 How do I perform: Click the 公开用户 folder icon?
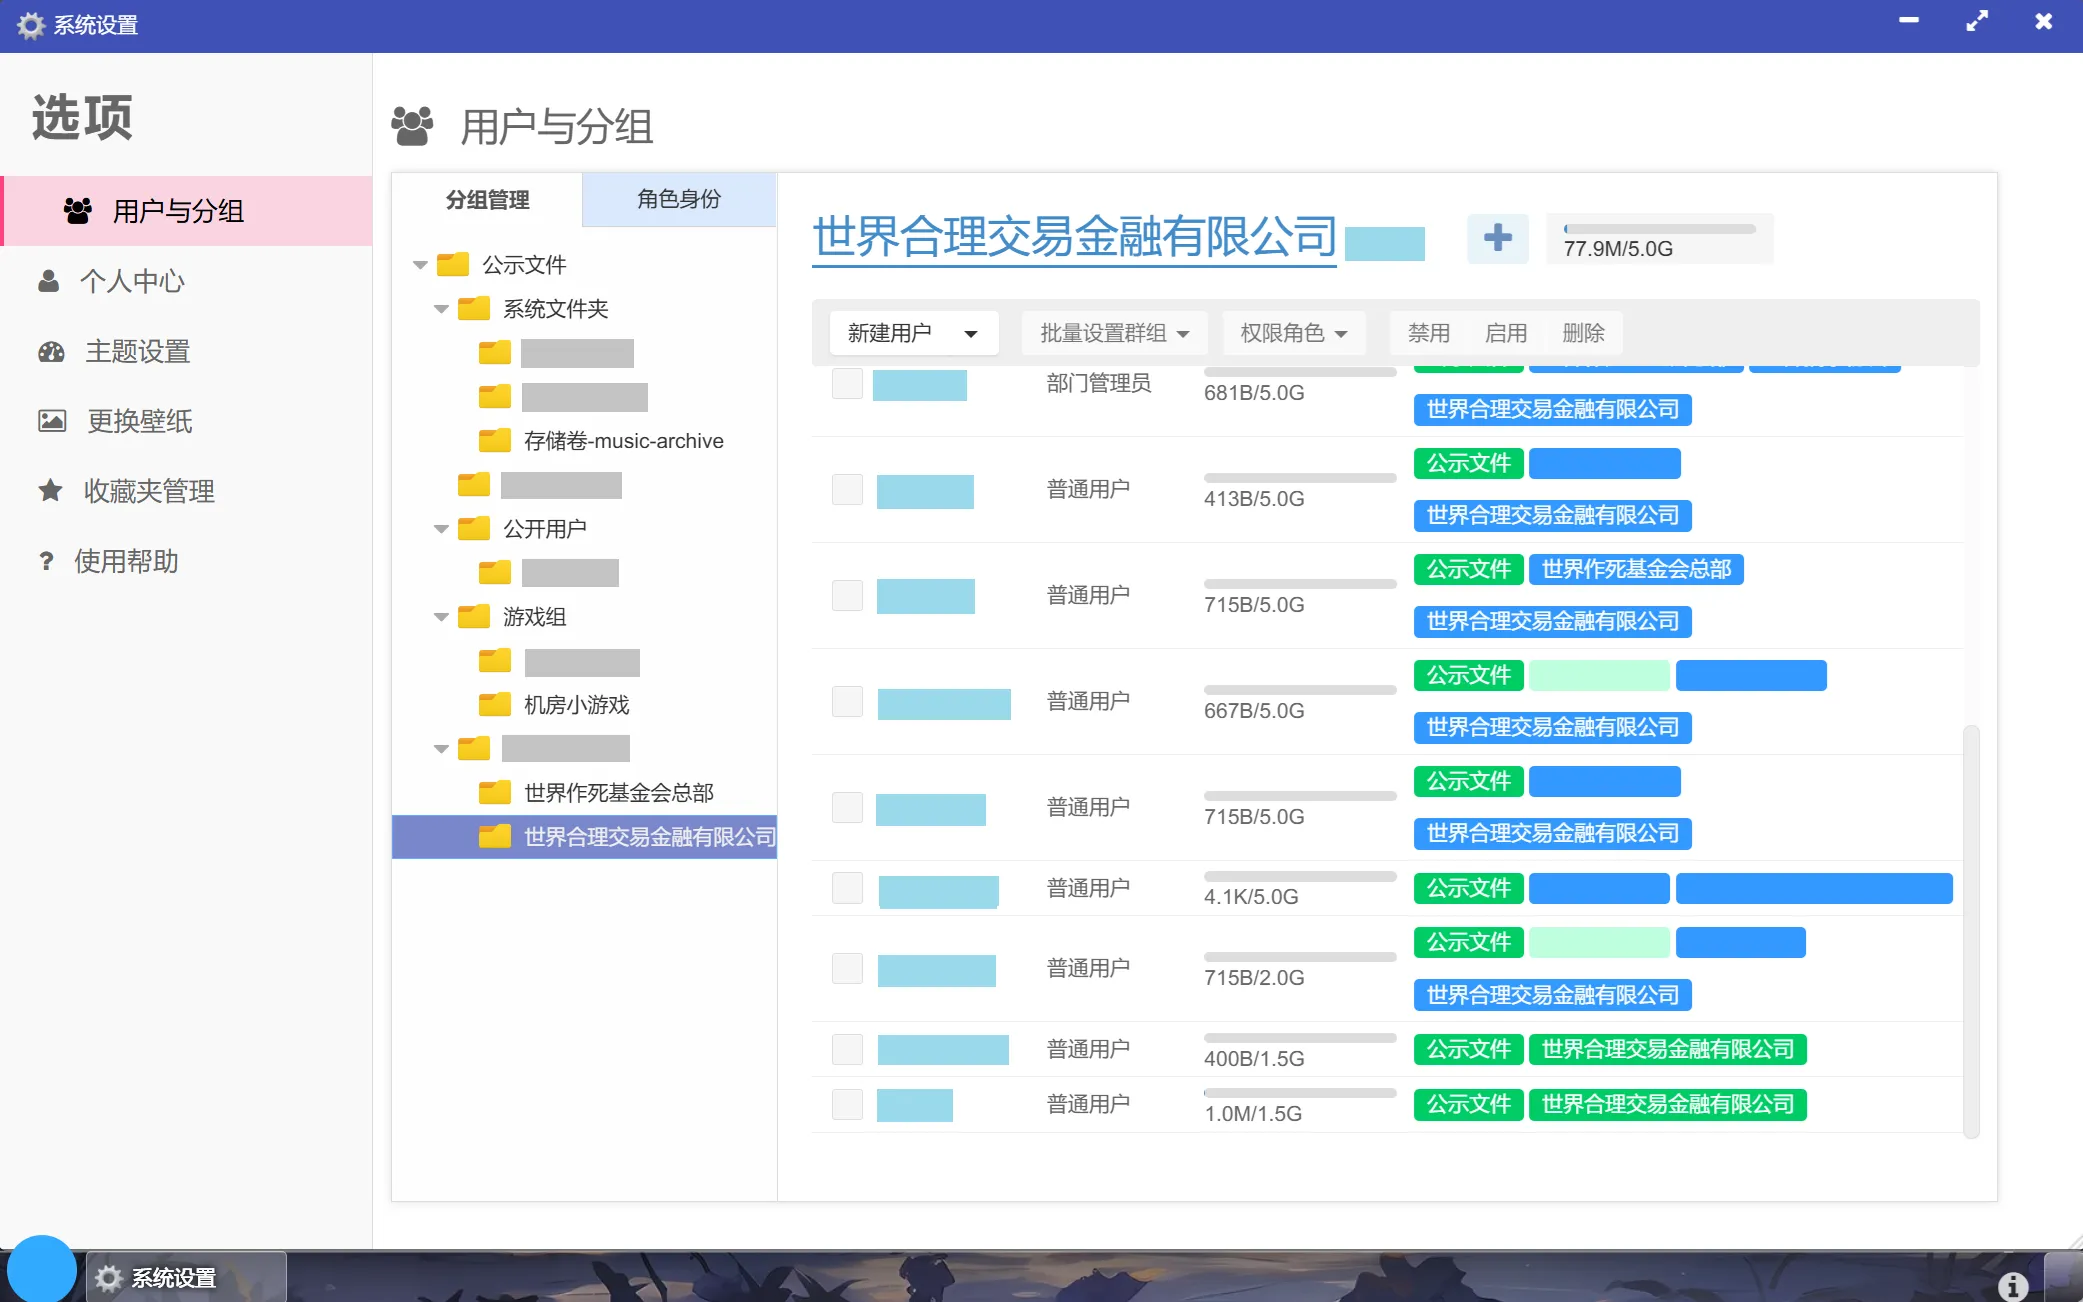[474, 528]
